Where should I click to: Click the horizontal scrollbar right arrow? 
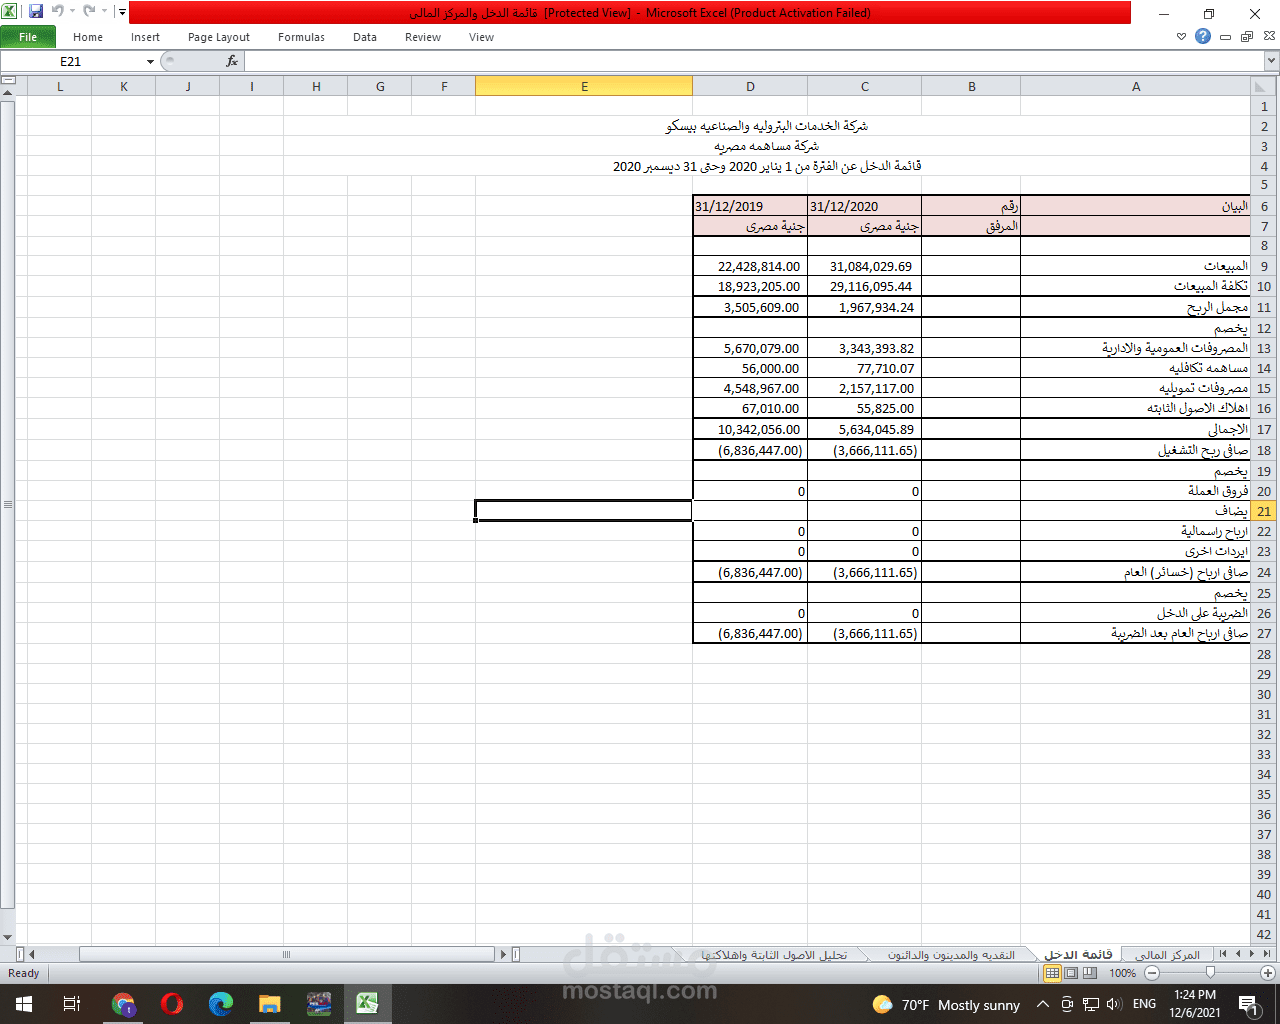pos(503,955)
